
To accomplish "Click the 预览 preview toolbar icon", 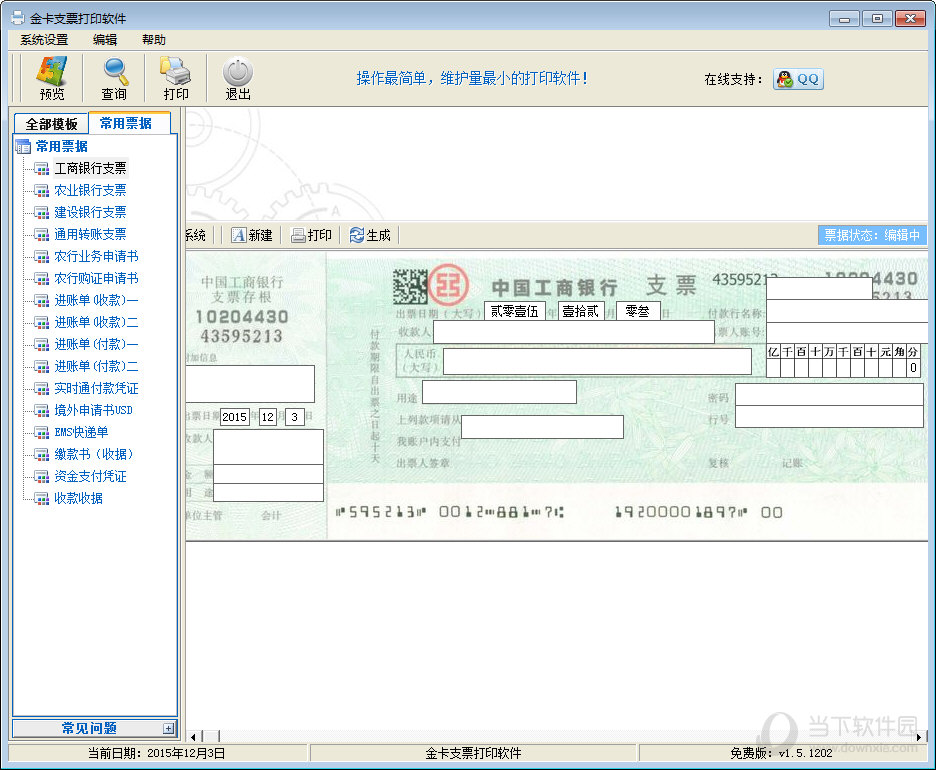I will (52, 78).
